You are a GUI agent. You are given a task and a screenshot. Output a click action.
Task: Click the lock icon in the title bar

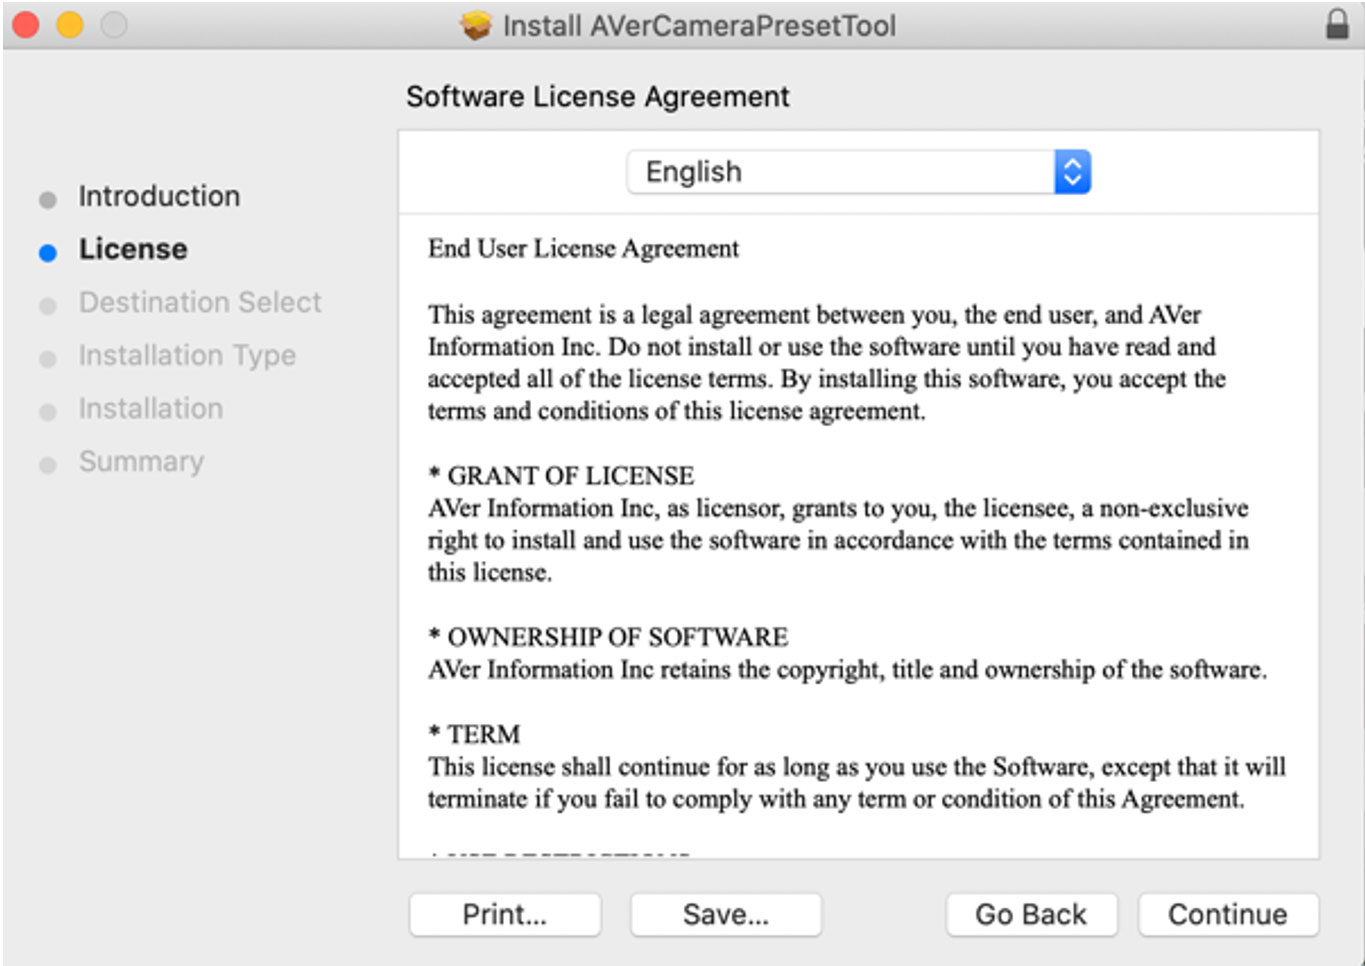[1337, 24]
